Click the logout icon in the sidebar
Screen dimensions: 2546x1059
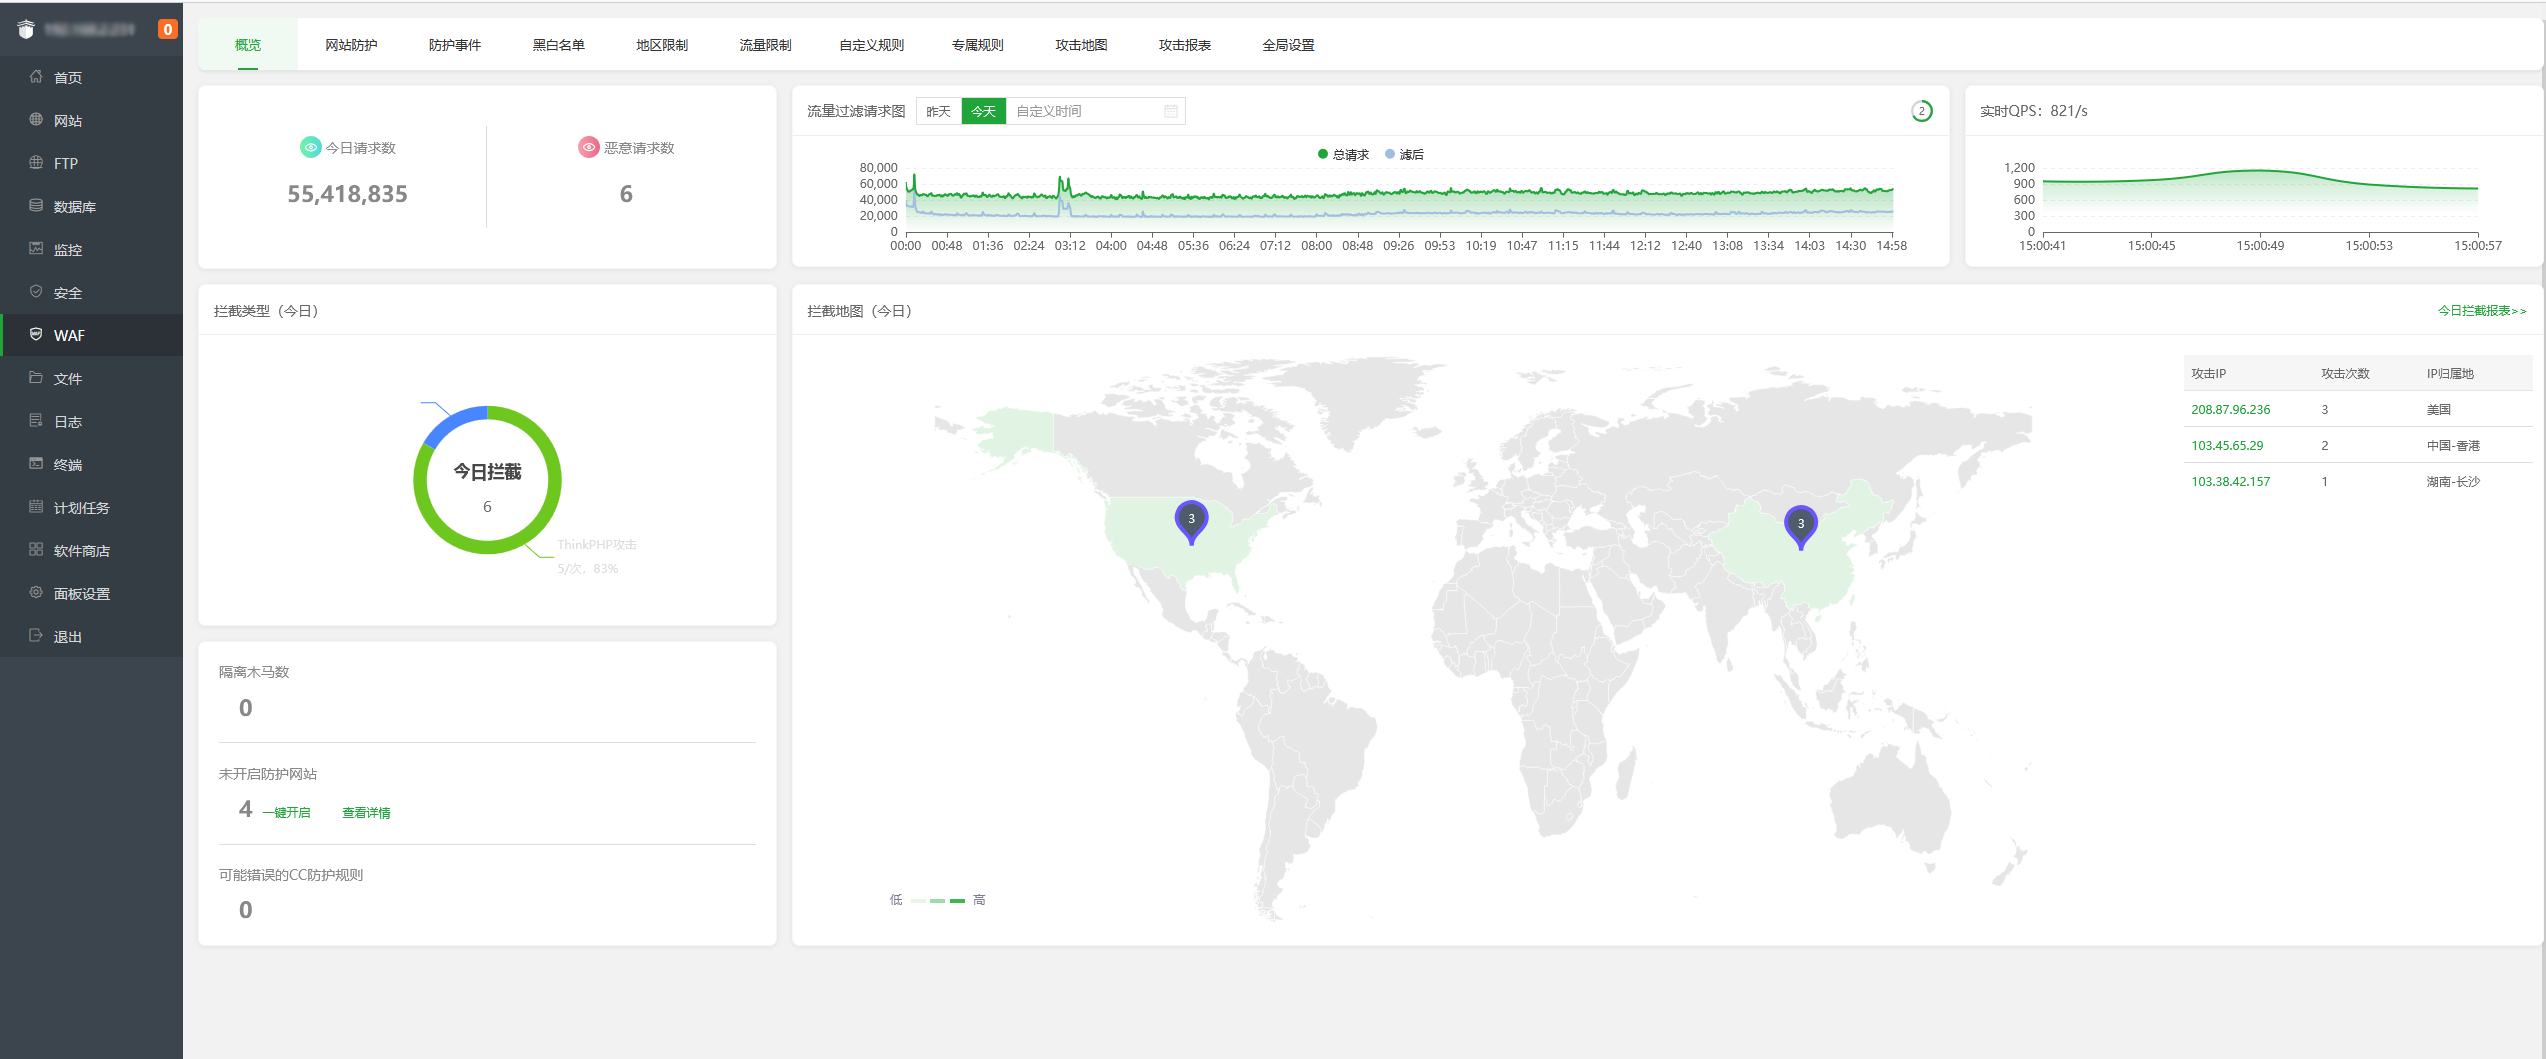(36, 636)
